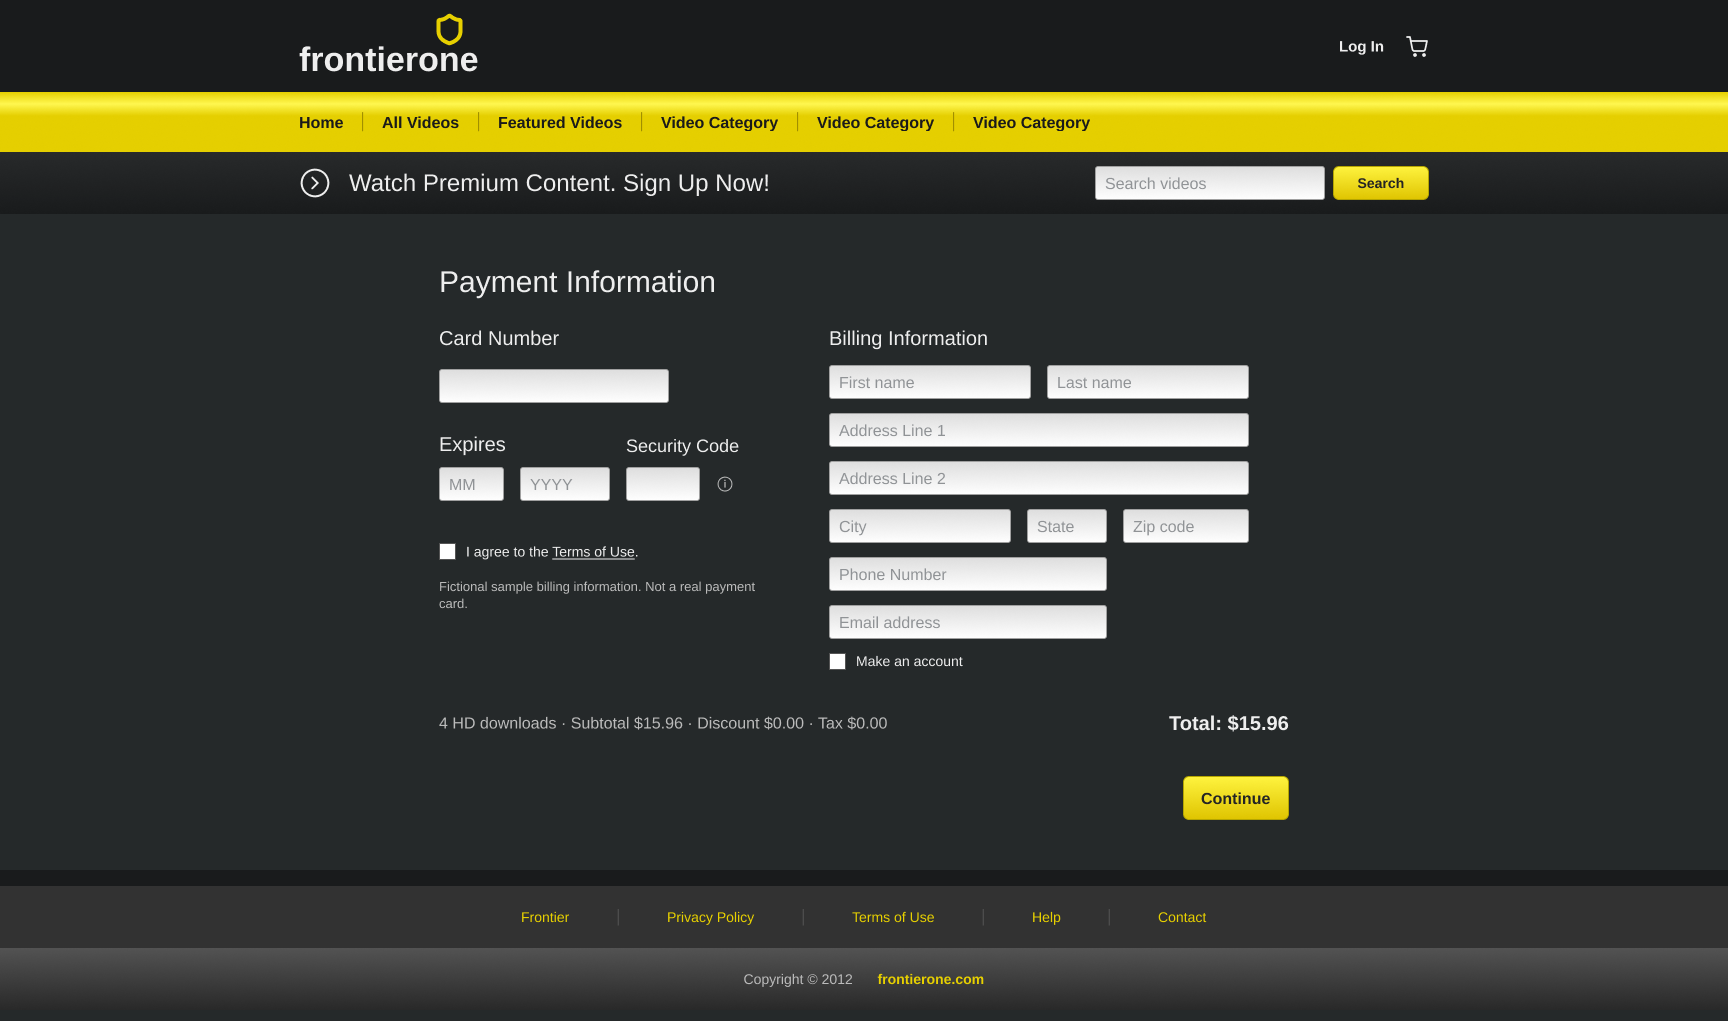Check the agree to Terms of Use box
1728x1021 pixels.
click(447, 552)
